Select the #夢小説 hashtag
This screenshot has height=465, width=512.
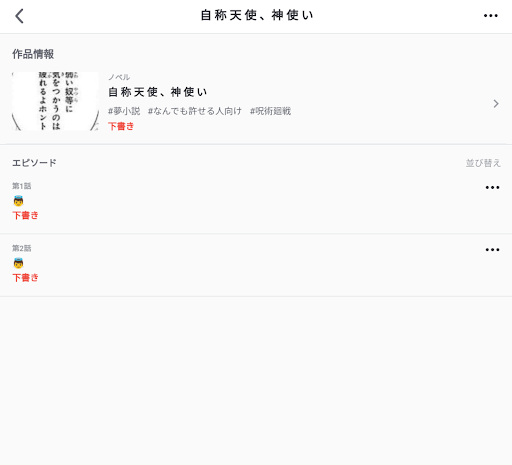click(124, 111)
